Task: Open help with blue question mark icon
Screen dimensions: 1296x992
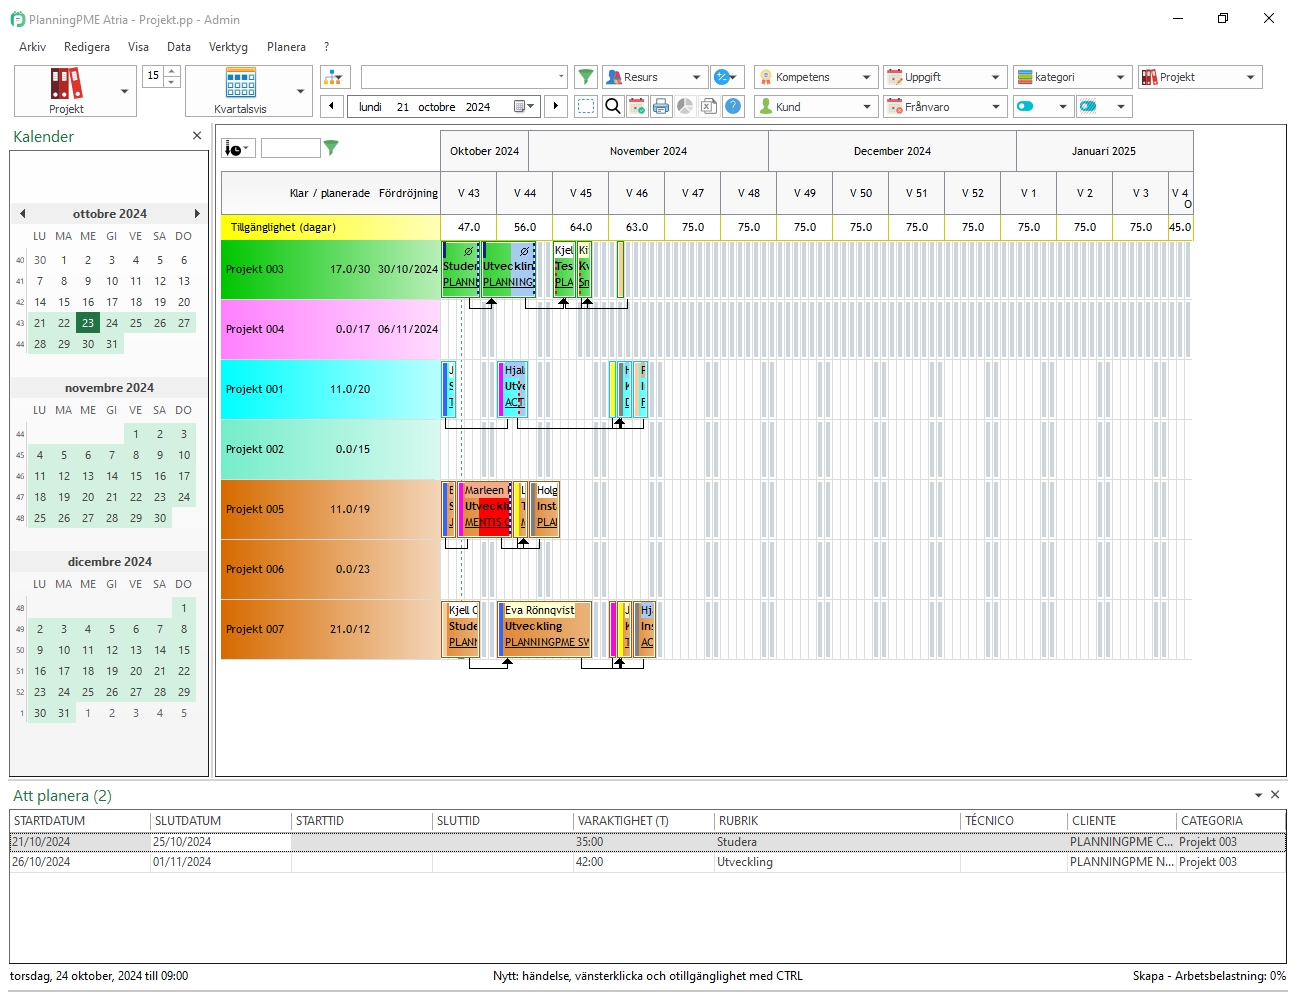Action: pyautogui.click(x=734, y=106)
